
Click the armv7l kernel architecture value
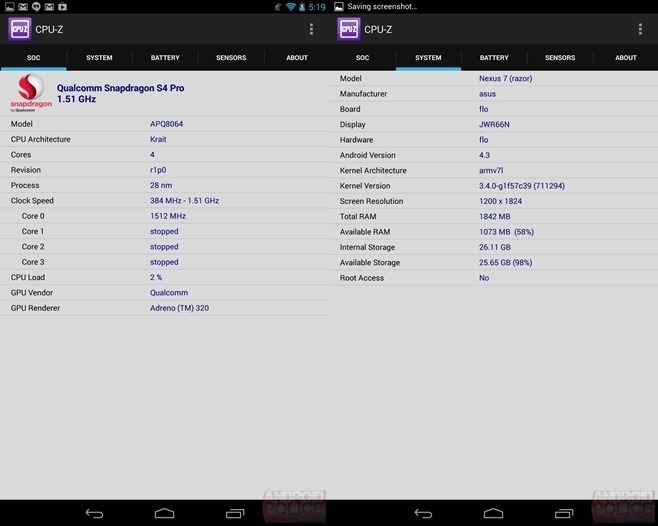(x=491, y=170)
